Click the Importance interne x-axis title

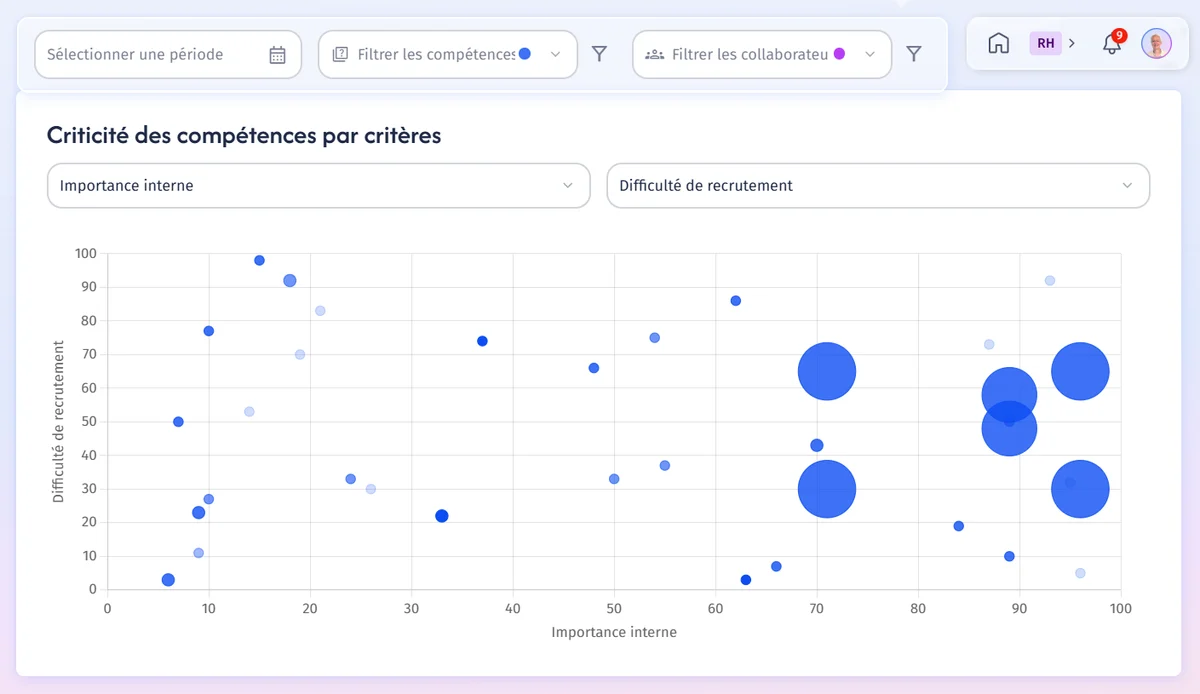[614, 632]
